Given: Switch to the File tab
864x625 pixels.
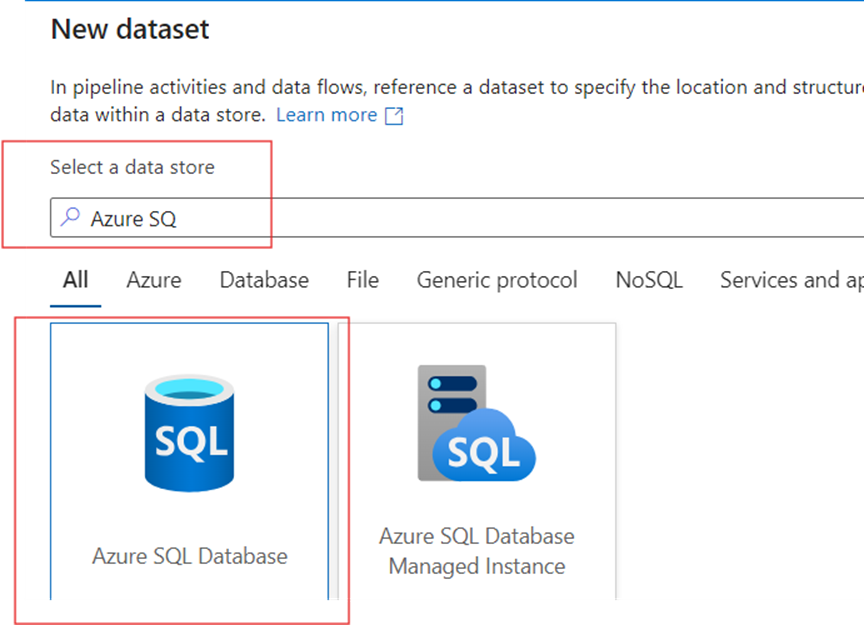Looking at the screenshot, I should coord(363,280).
